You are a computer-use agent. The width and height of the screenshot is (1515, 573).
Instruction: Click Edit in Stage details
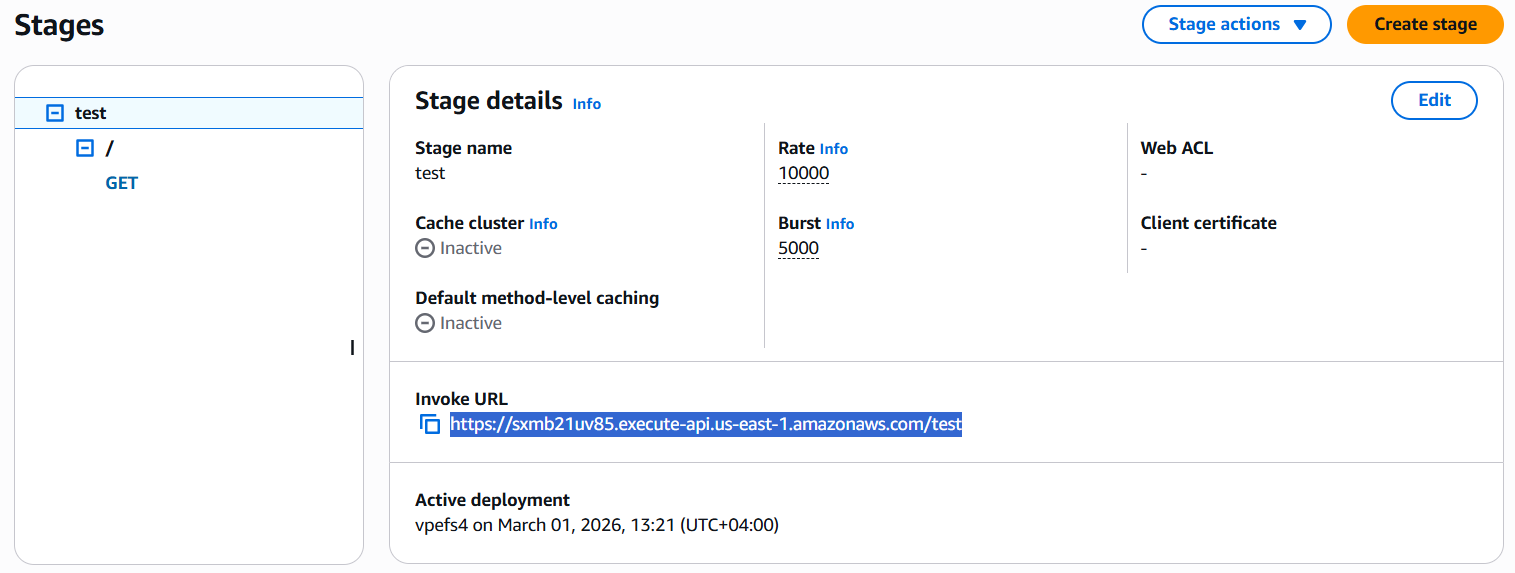click(x=1434, y=100)
